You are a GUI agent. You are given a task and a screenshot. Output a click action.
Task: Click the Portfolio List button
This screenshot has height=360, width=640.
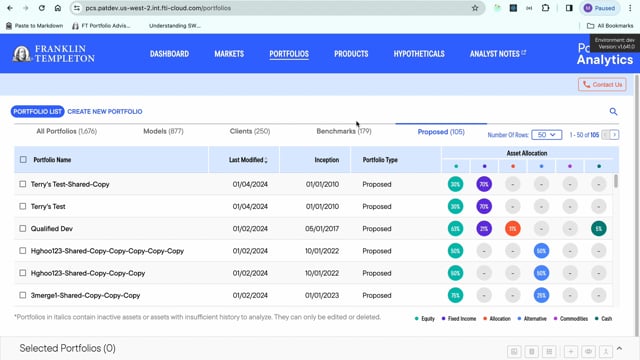[38, 111]
